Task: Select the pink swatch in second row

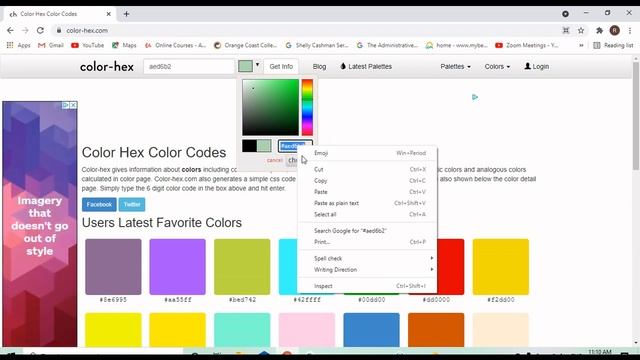Action: pos(307,330)
